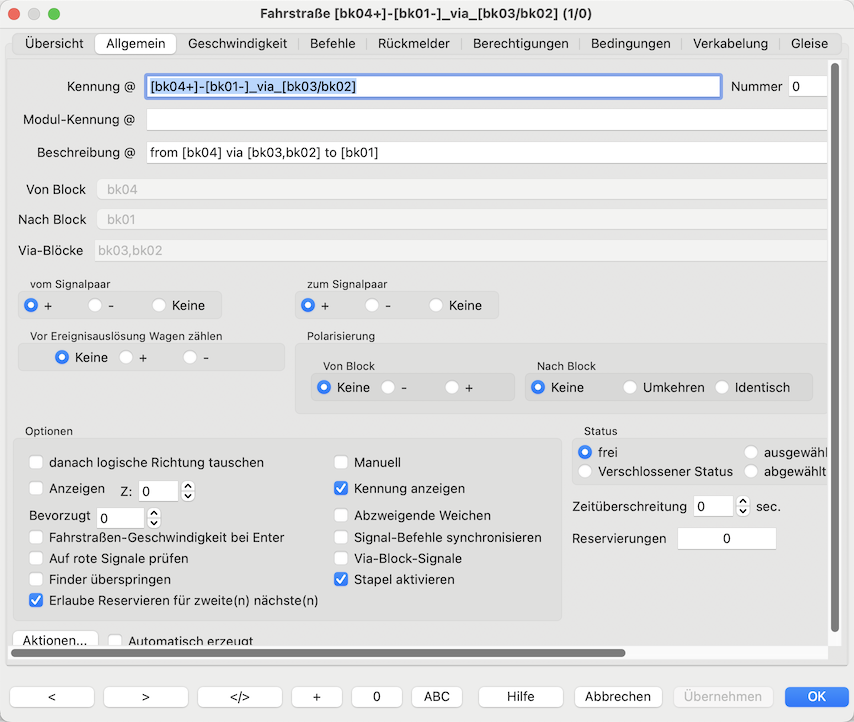Click the horizontal scrollbar at bottom
854x722 pixels.
317,653
